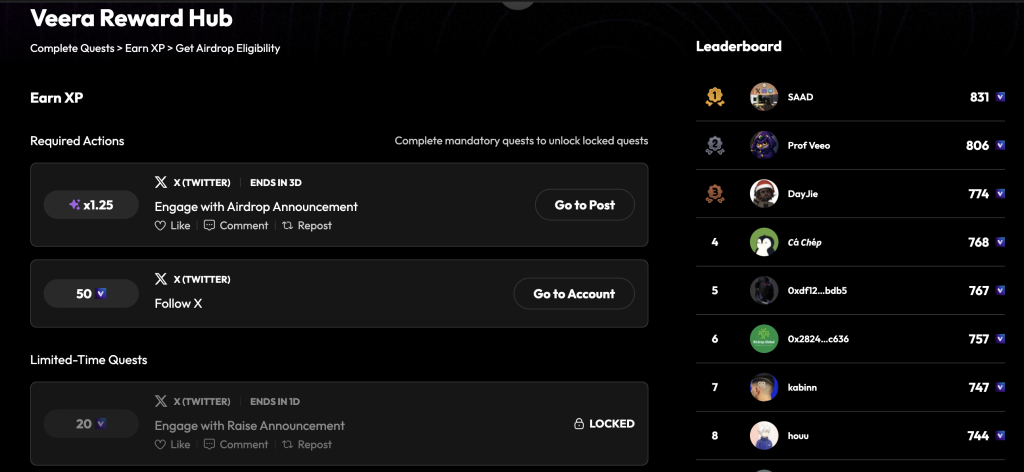The image size is (1024, 472).
Task: Click Like under Airdrop Announcement quest
Action: tap(172, 226)
